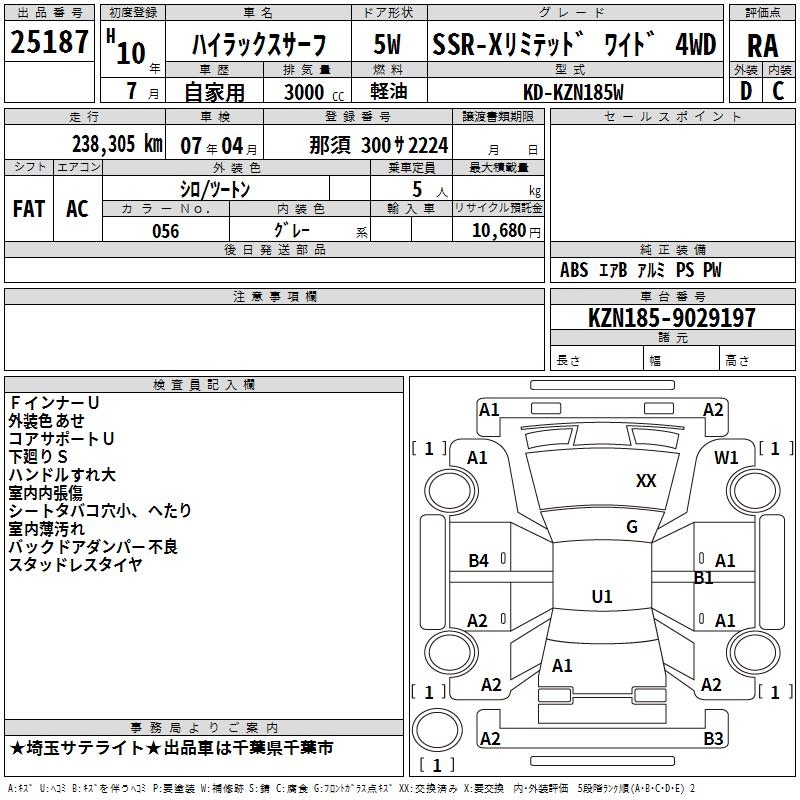Click the 高さ dimension label

tap(737, 361)
